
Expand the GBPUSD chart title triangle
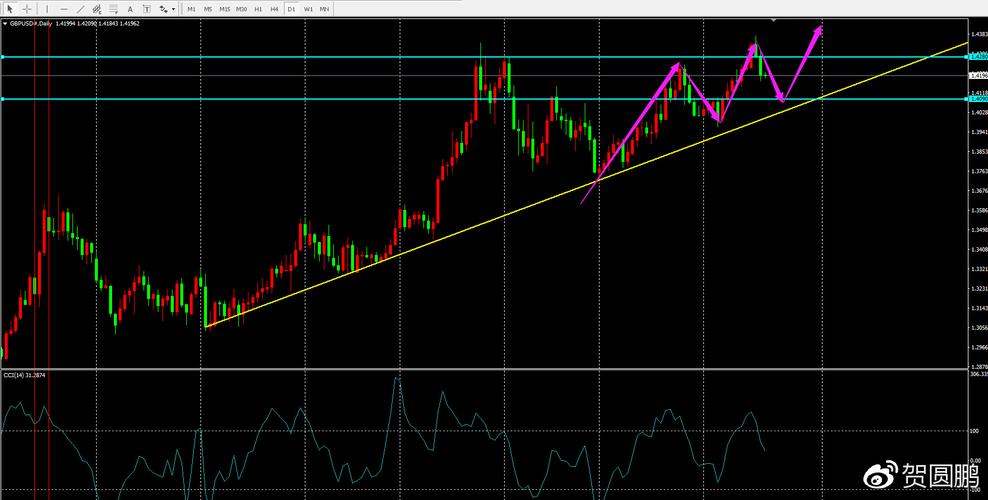click(5, 22)
